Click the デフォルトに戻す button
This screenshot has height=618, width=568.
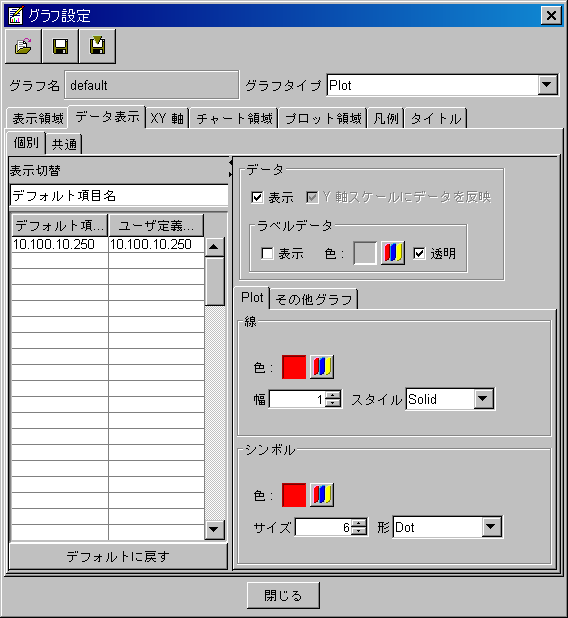(118, 556)
